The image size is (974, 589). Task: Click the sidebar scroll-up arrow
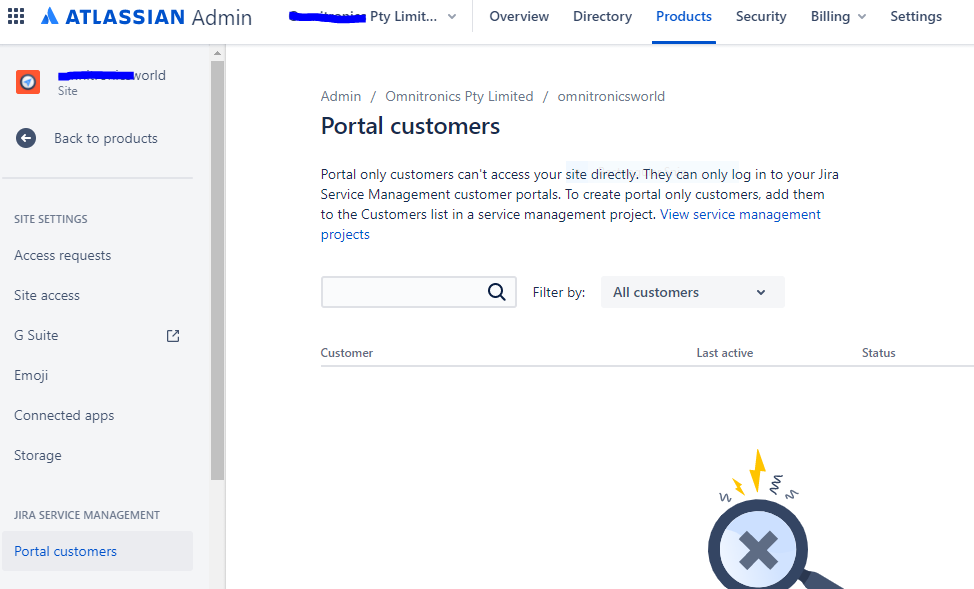click(217, 53)
